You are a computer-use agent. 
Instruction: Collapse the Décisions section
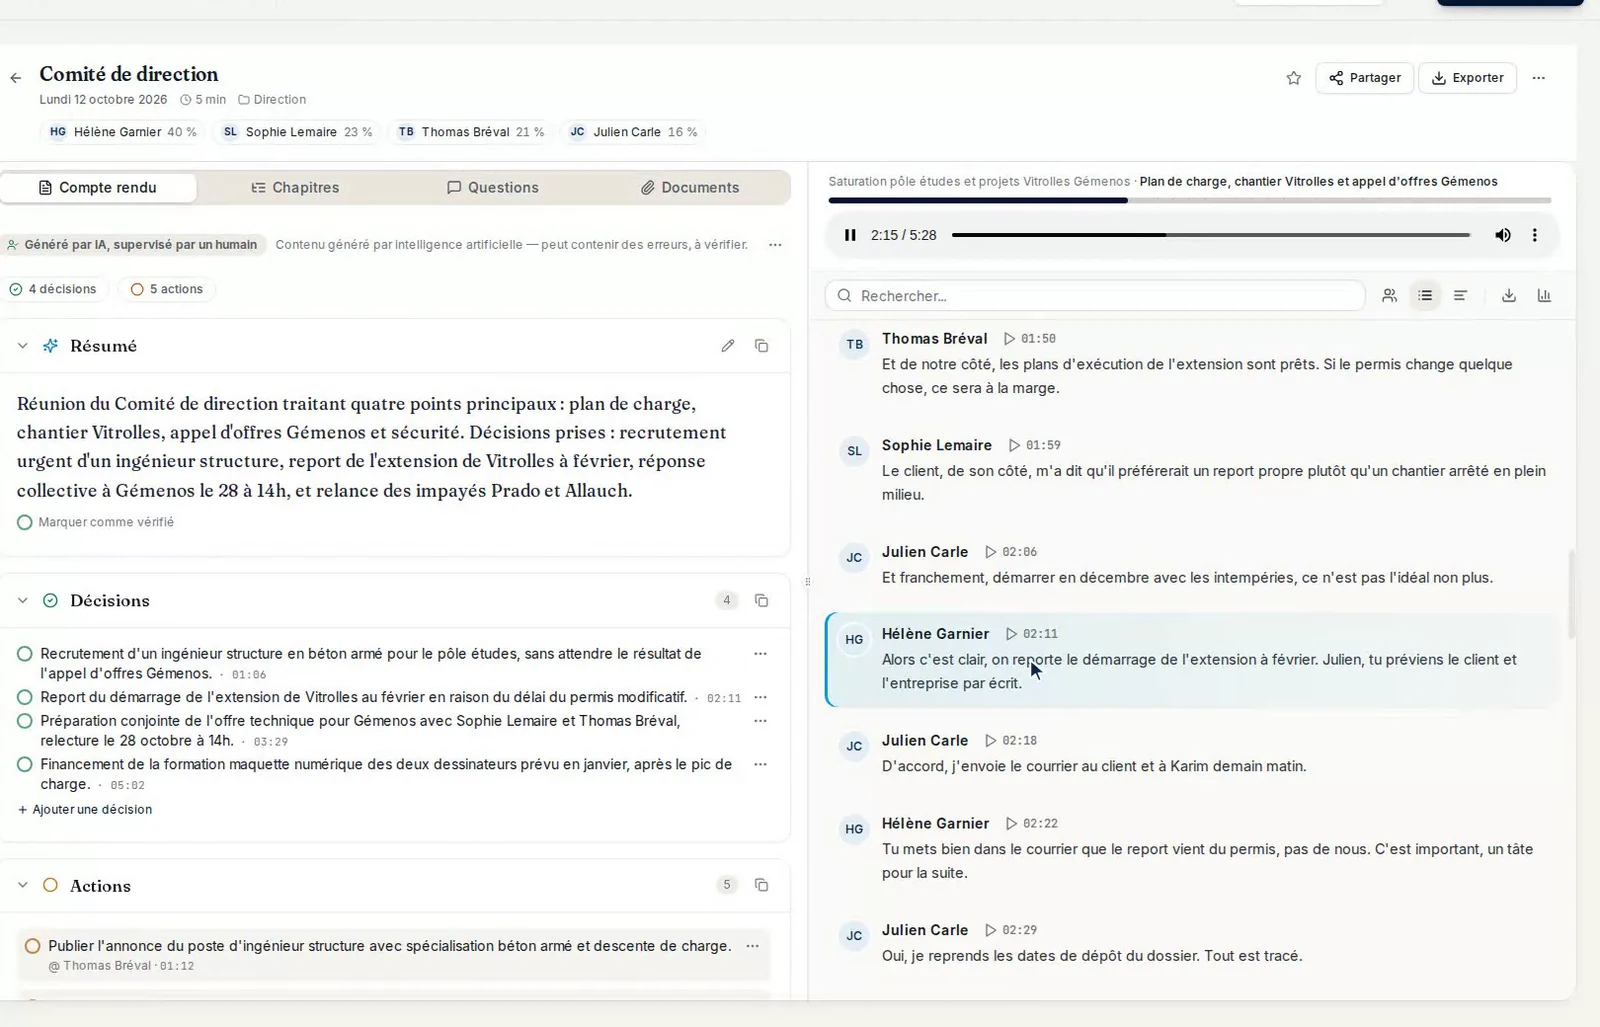point(22,601)
